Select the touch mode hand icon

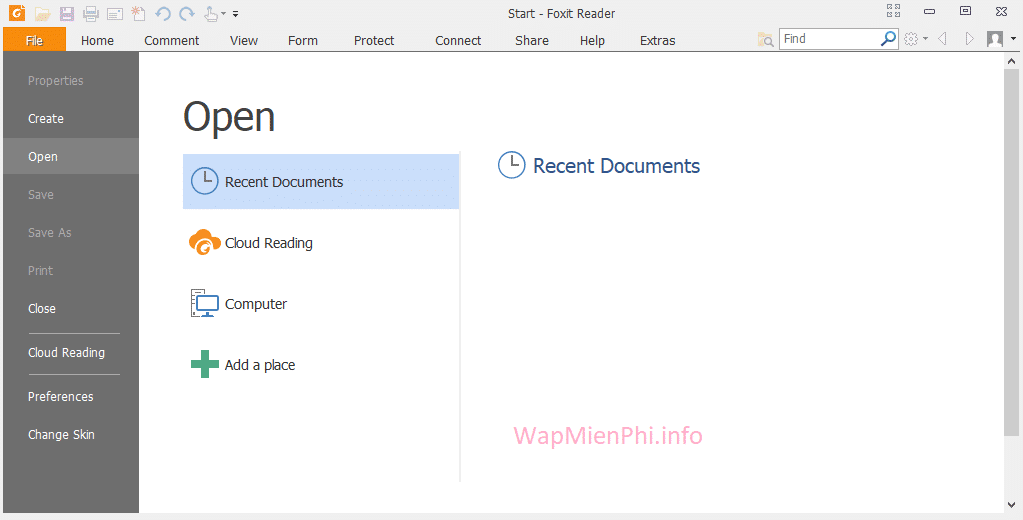(211, 13)
